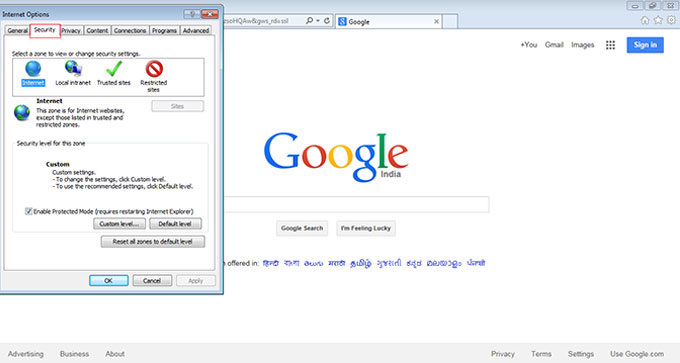Switch Google to Hindi language link

pyautogui.click(x=271, y=263)
